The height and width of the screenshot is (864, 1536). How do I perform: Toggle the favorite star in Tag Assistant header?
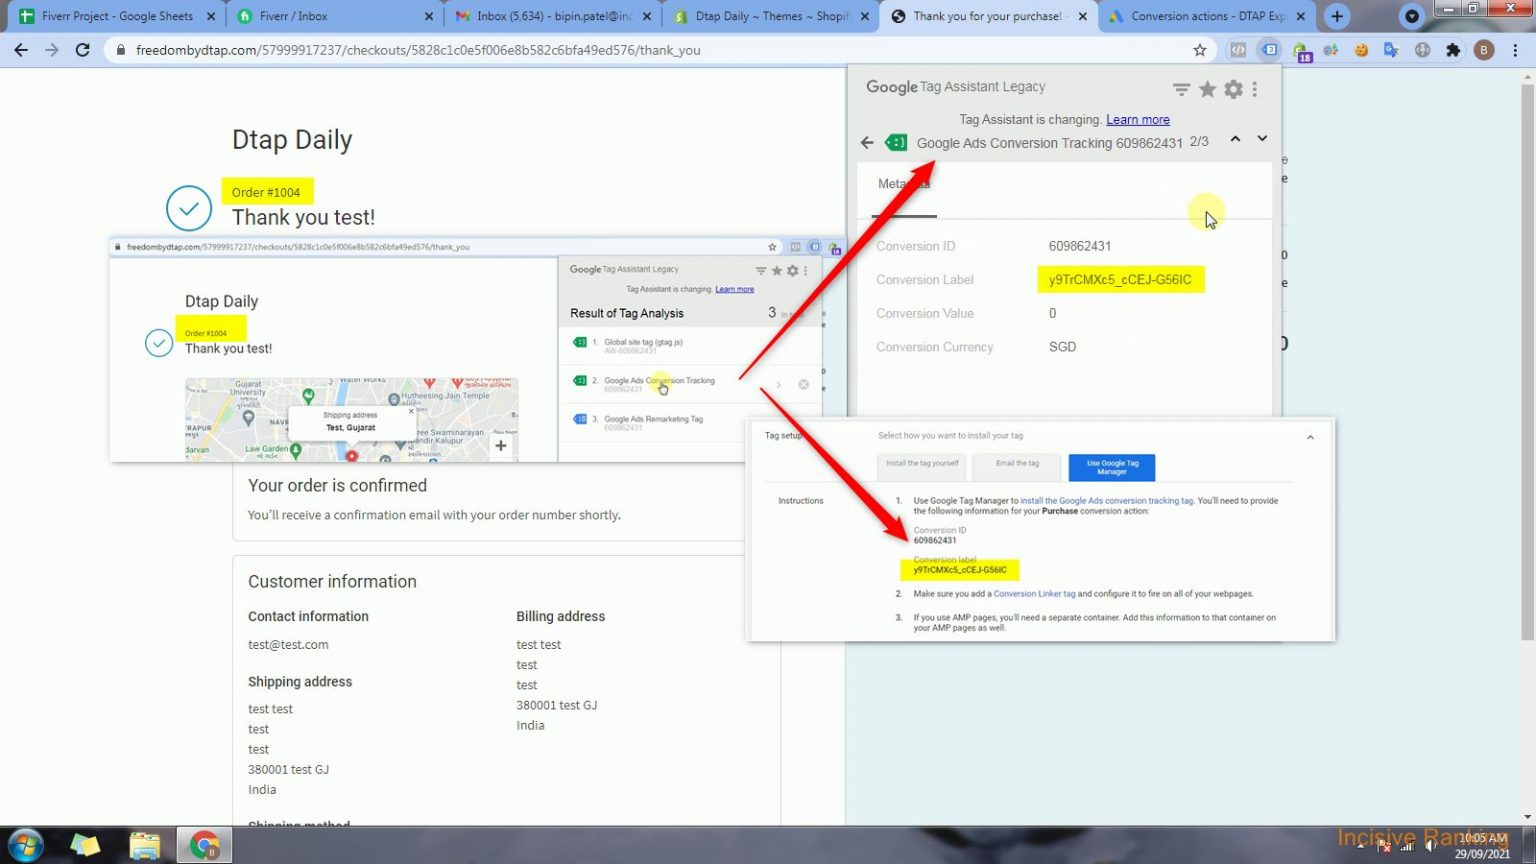tap(1207, 89)
